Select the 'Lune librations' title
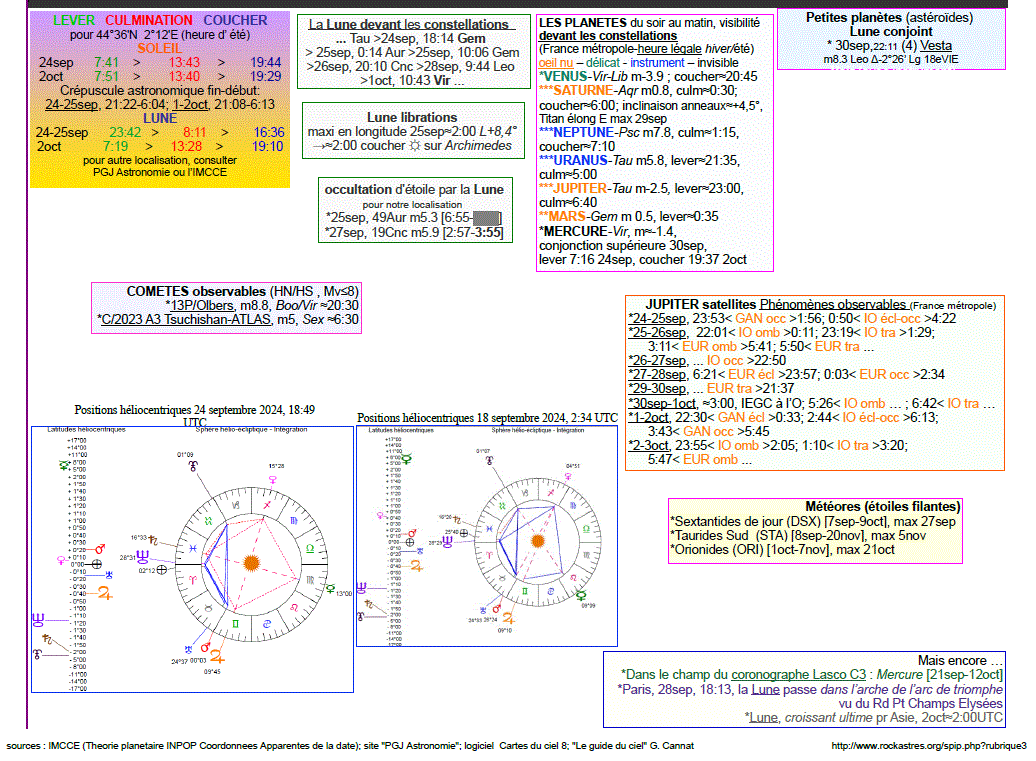The height and width of the screenshot is (761, 1036). tap(412, 118)
